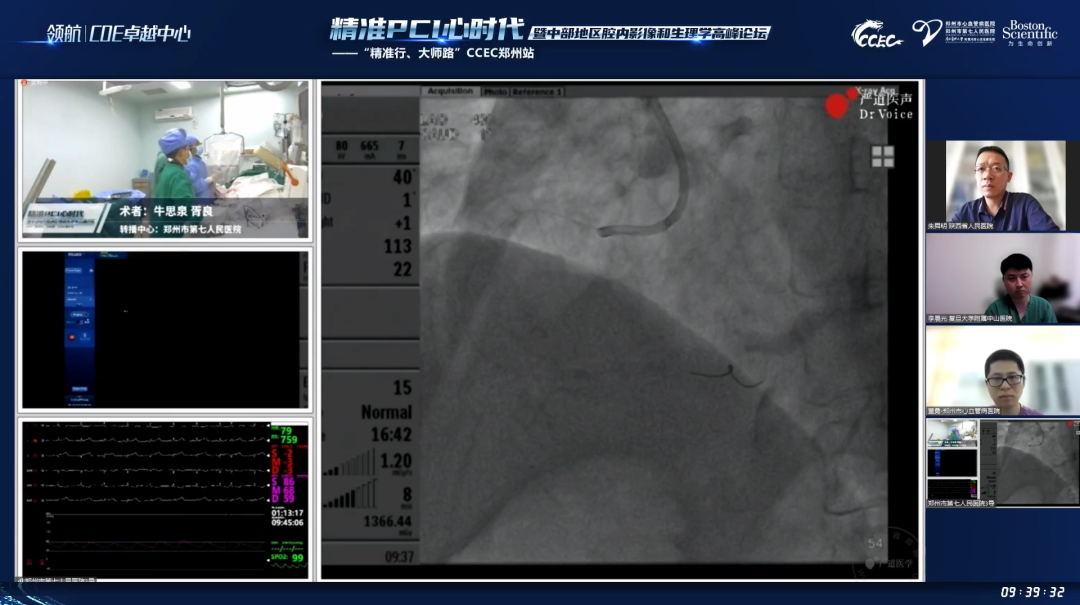This screenshot has width=1080, height=605.
Task: Click the CCEC dragon logo in the header
Action: click(x=876, y=34)
